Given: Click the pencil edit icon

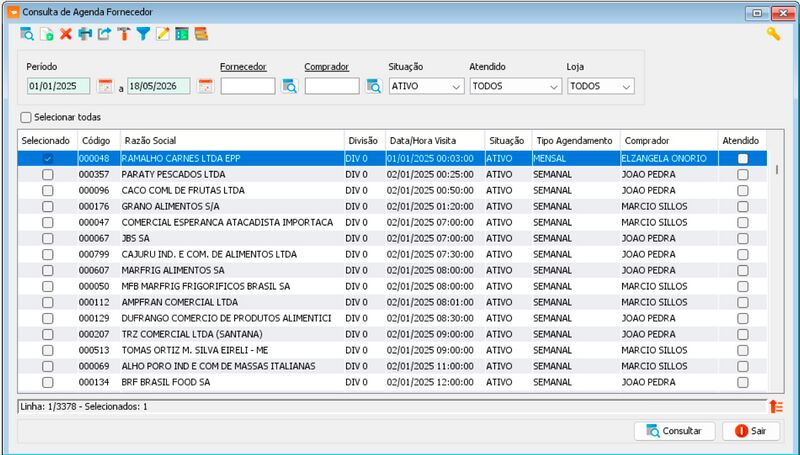Looking at the screenshot, I should [x=163, y=34].
